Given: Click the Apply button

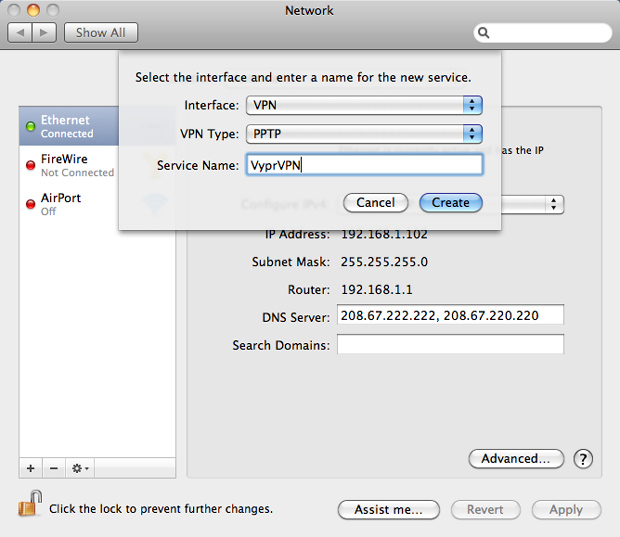Looking at the screenshot, I should 566,510.
